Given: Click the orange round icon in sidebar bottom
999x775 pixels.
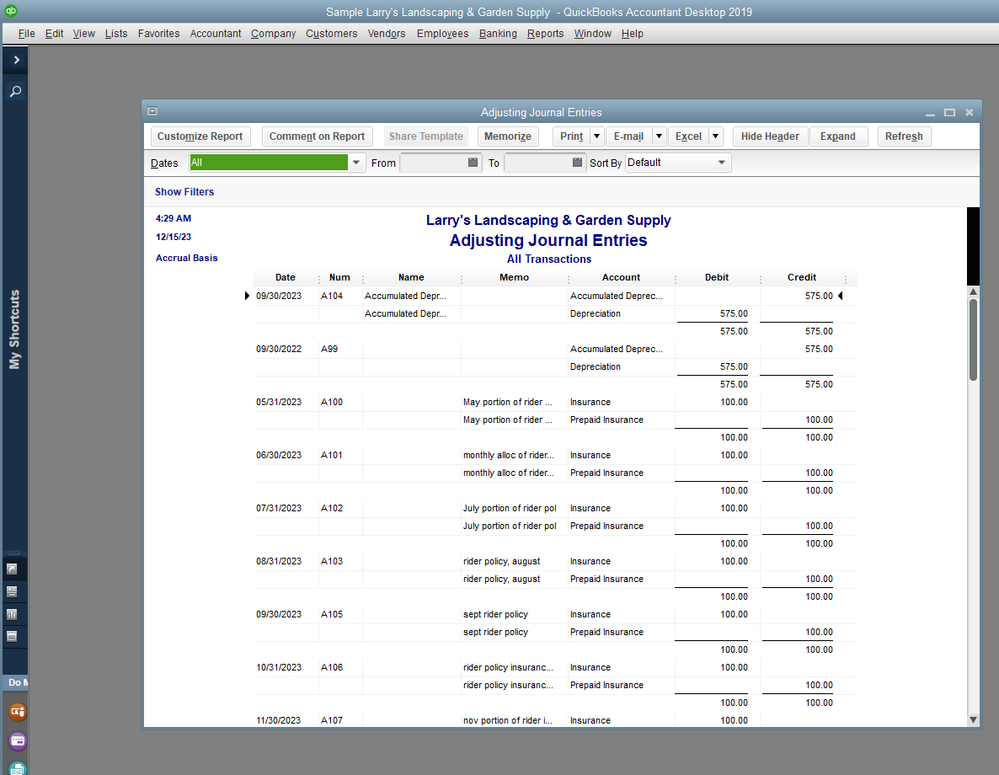Looking at the screenshot, I should [x=16, y=712].
